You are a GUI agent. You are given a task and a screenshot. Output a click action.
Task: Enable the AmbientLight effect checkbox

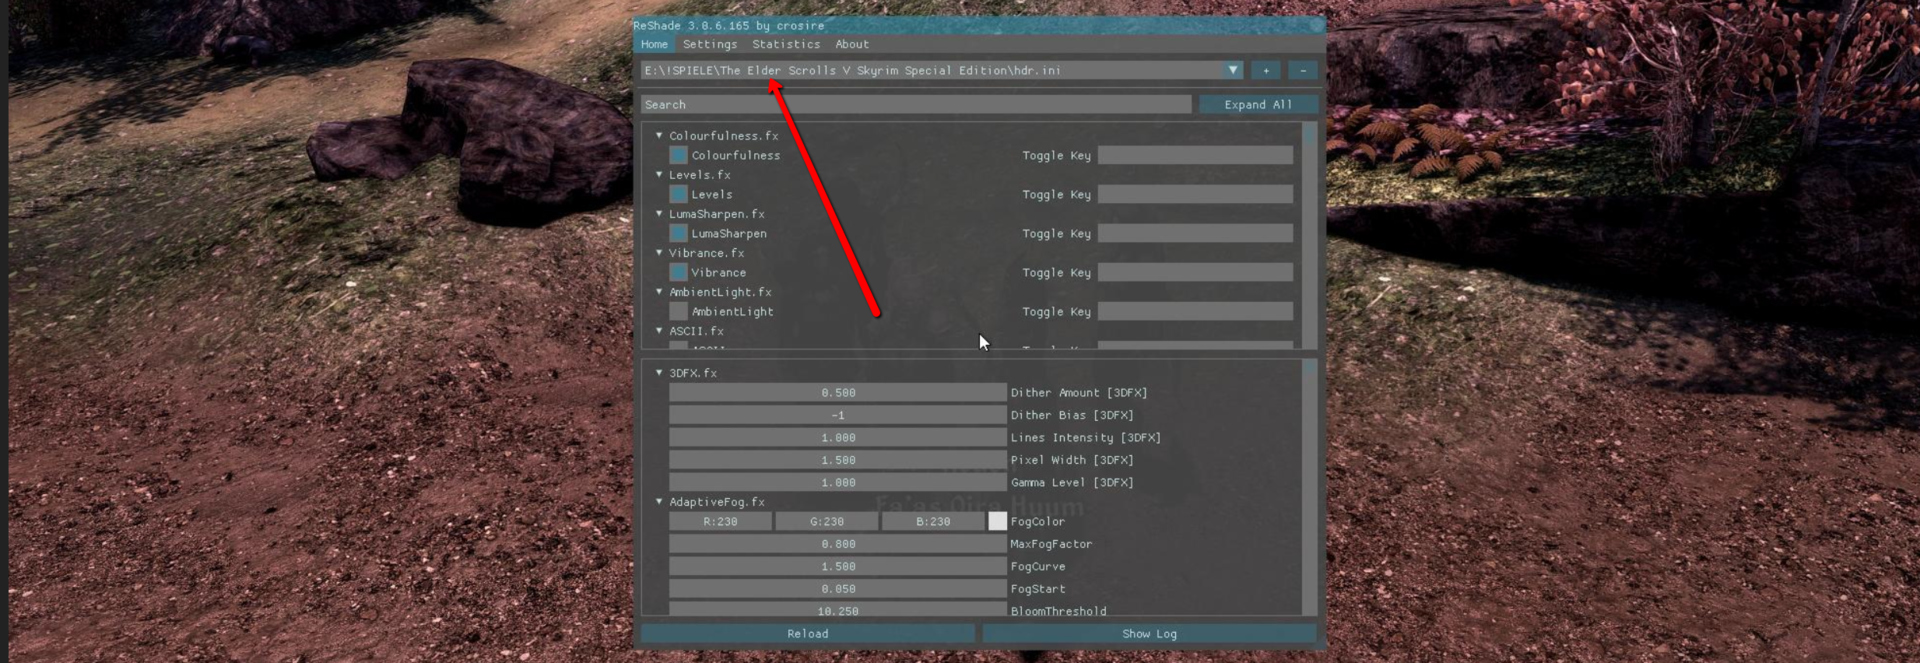[678, 311]
